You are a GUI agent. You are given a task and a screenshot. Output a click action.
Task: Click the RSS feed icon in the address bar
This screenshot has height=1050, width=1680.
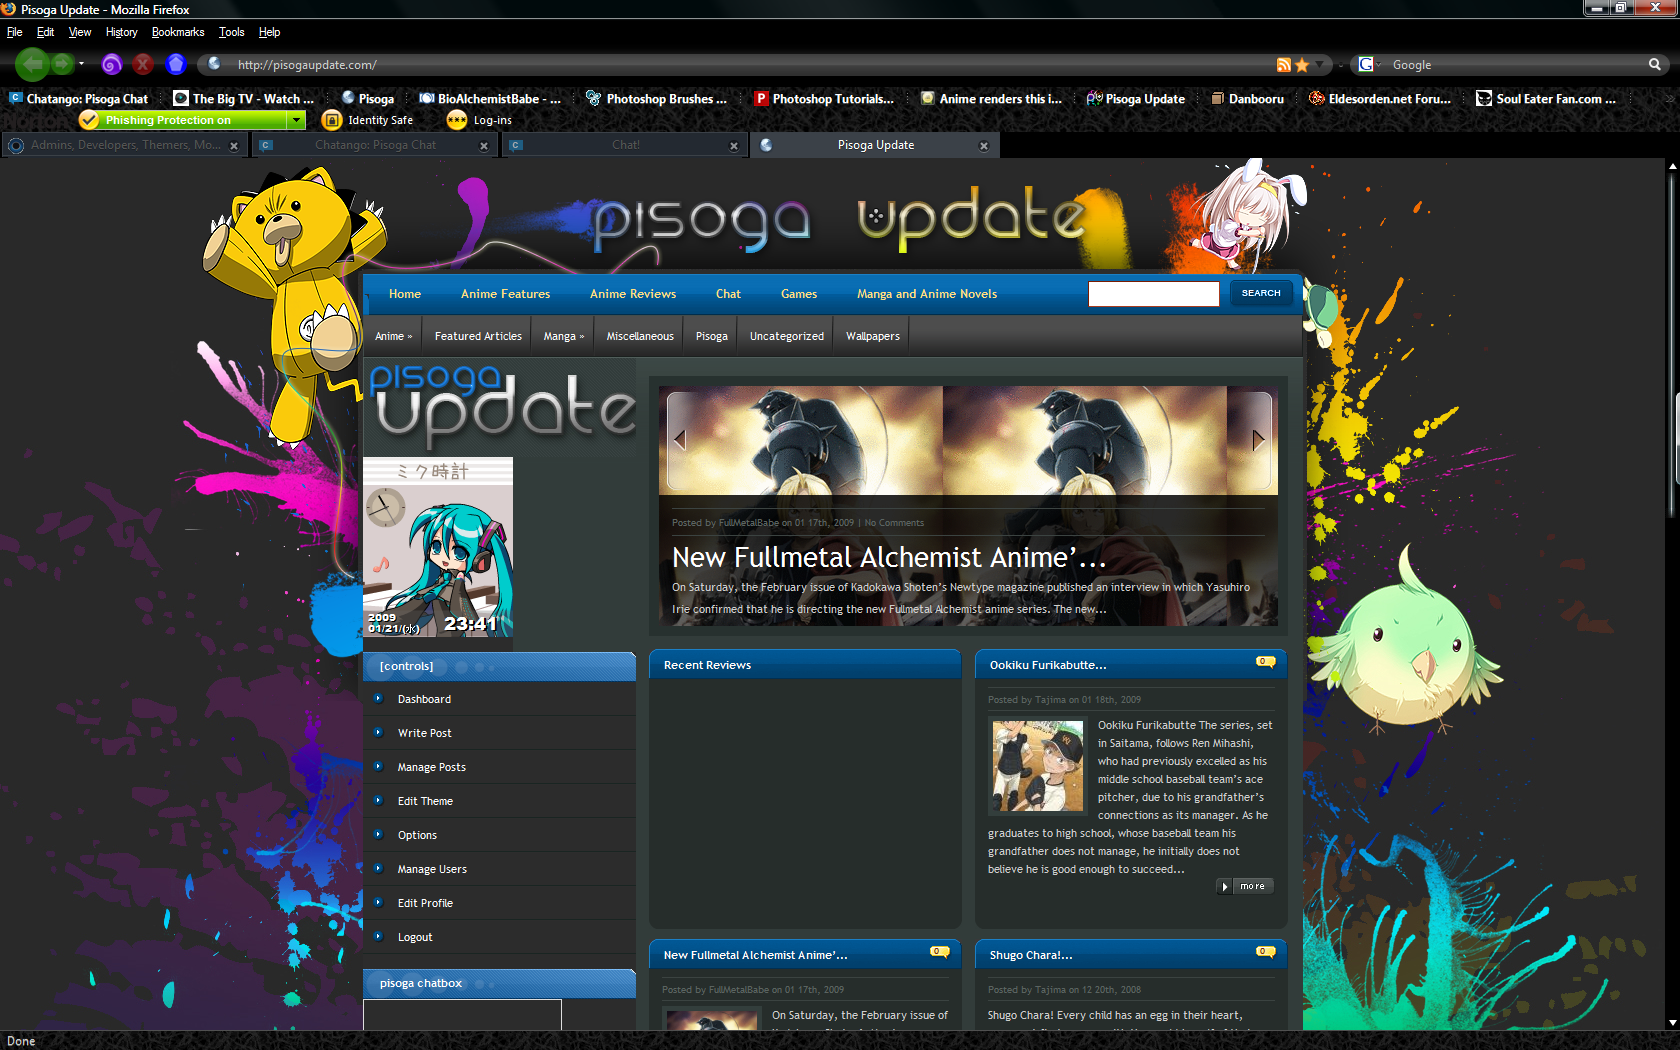pyautogui.click(x=1283, y=65)
